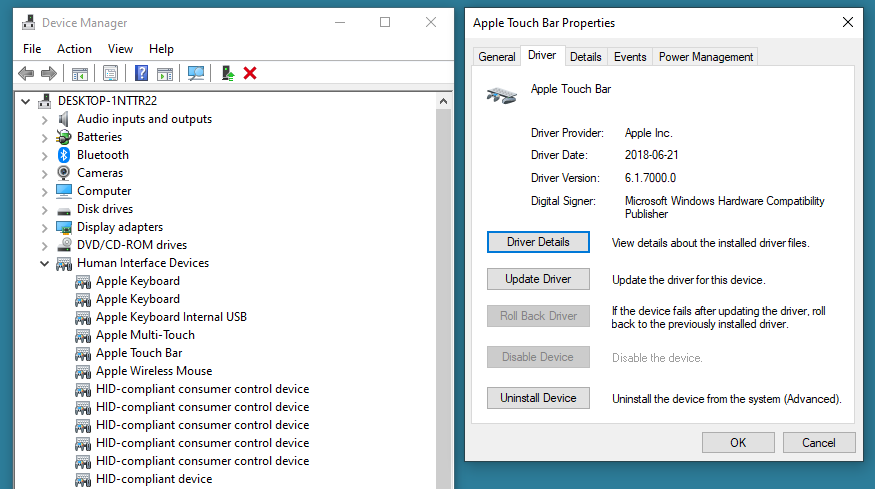This screenshot has height=489, width=875.
Task: Click the Update driver toolbar icon
Action: 228,73
